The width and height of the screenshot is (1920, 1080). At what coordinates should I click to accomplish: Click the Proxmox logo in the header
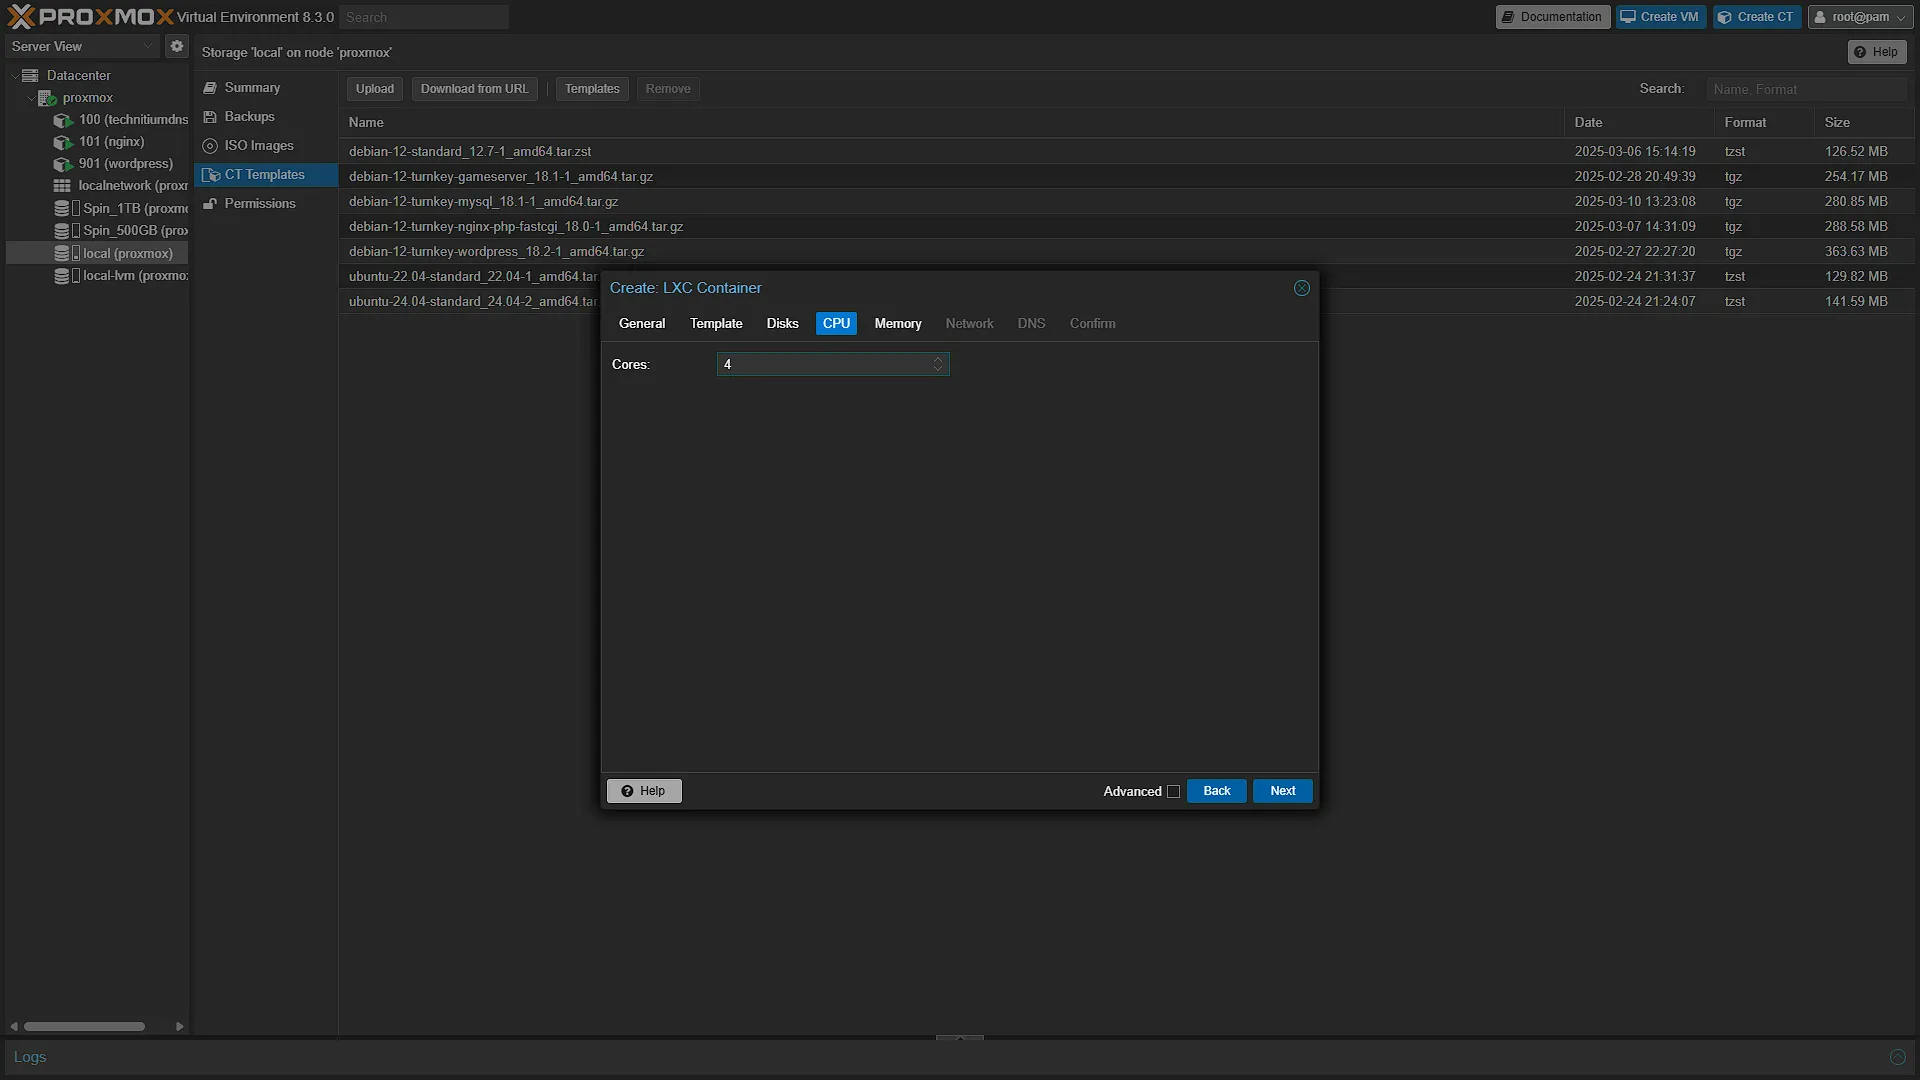(90, 17)
